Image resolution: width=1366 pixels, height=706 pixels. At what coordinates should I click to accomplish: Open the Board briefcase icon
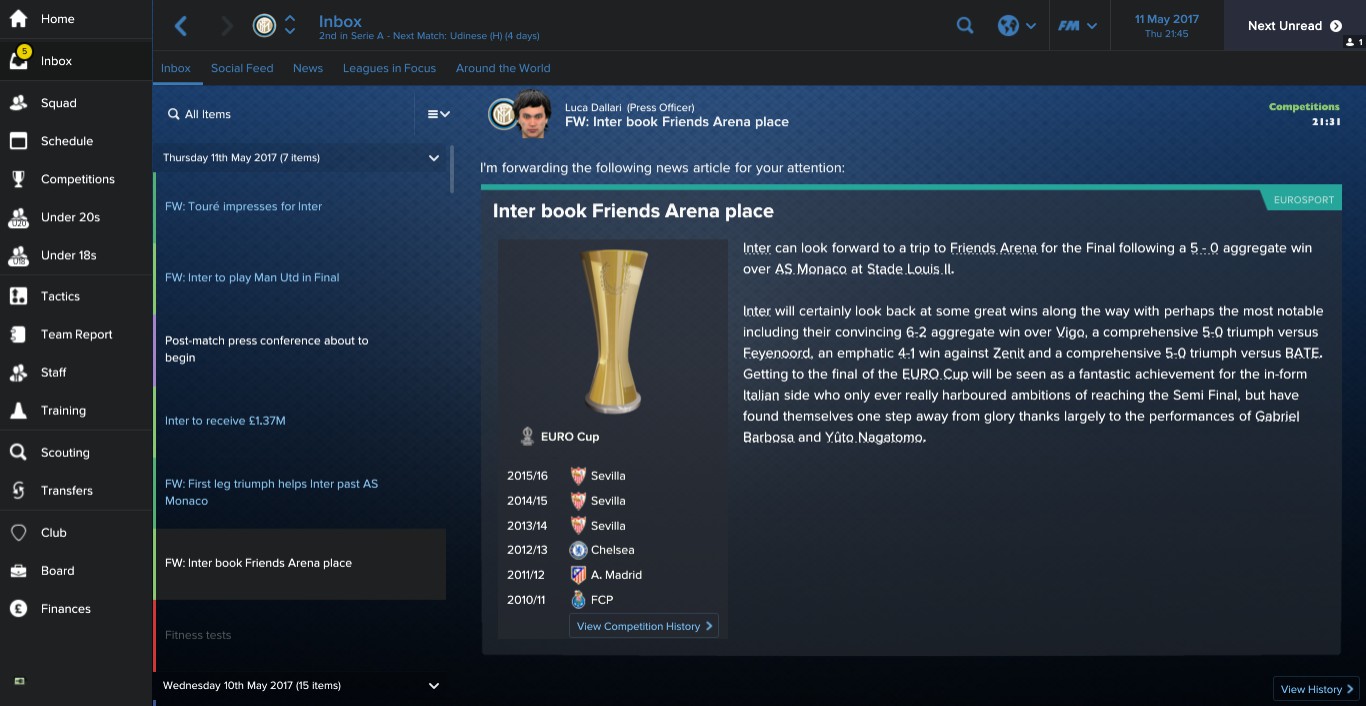coord(18,570)
